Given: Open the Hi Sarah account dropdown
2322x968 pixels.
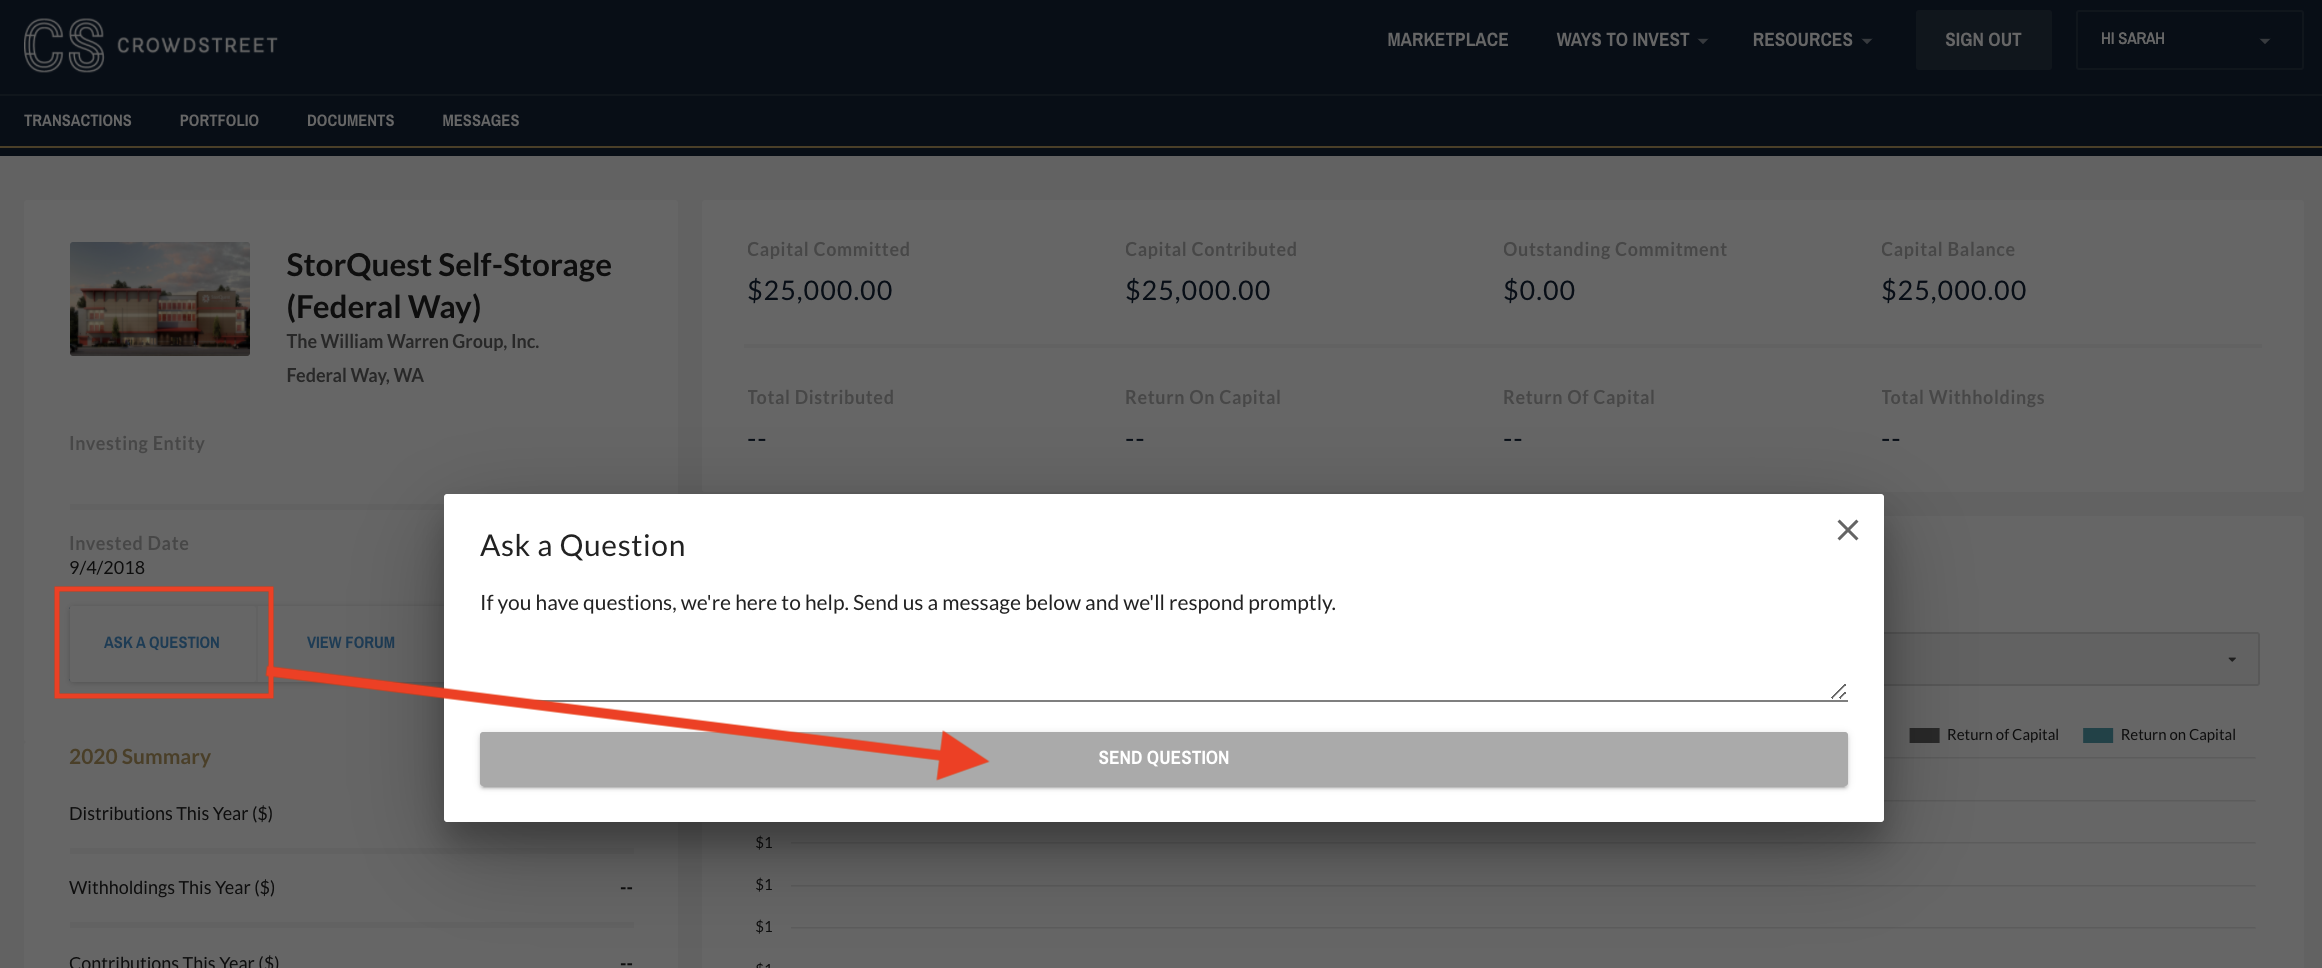Looking at the screenshot, I should pos(2188,40).
